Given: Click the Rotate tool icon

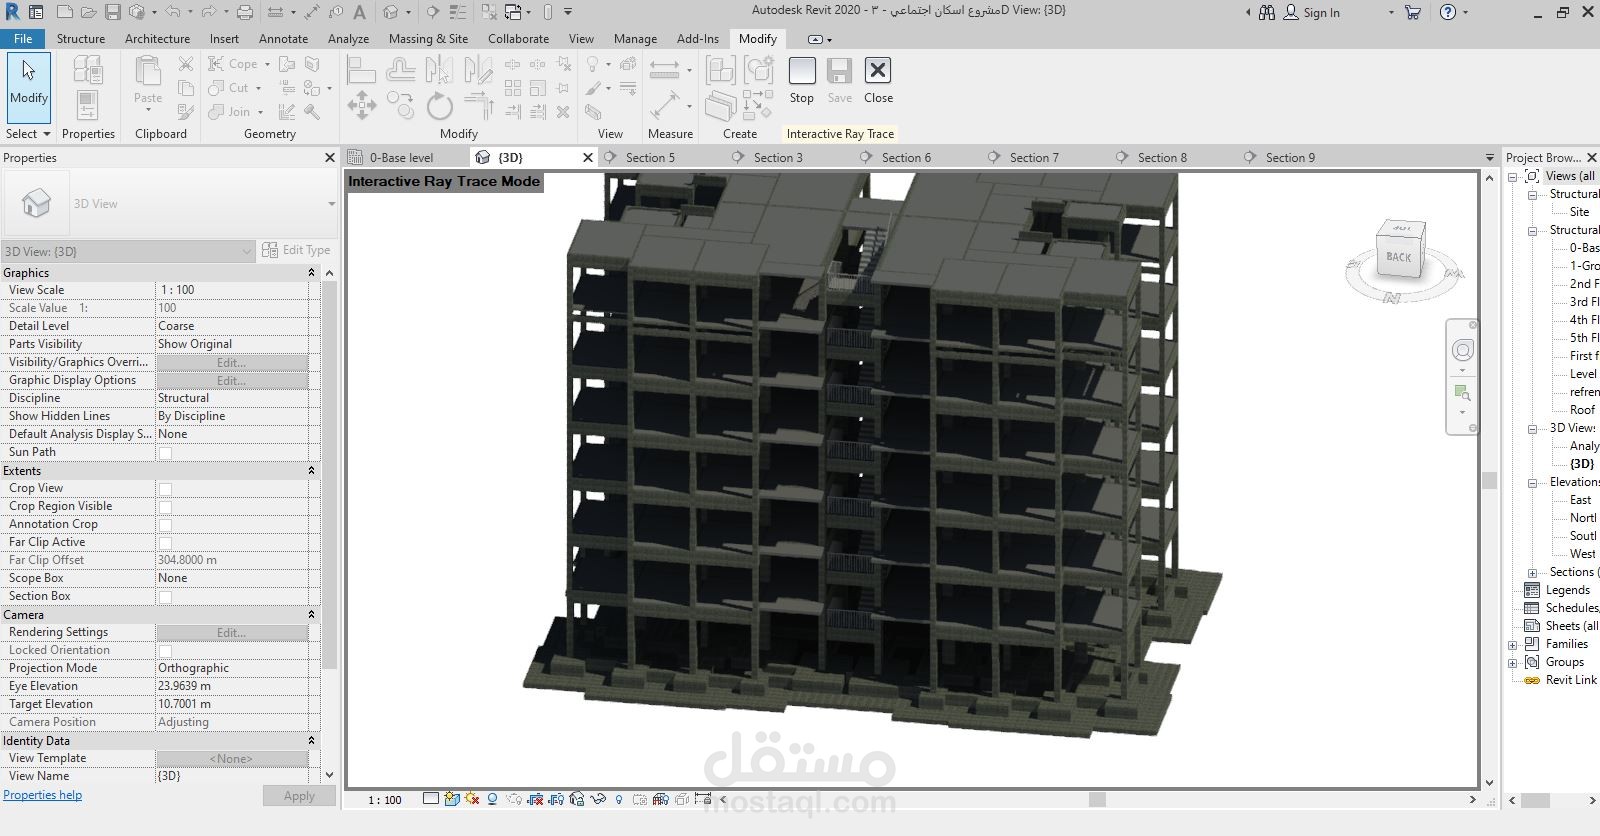Looking at the screenshot, I should (439, 105).
